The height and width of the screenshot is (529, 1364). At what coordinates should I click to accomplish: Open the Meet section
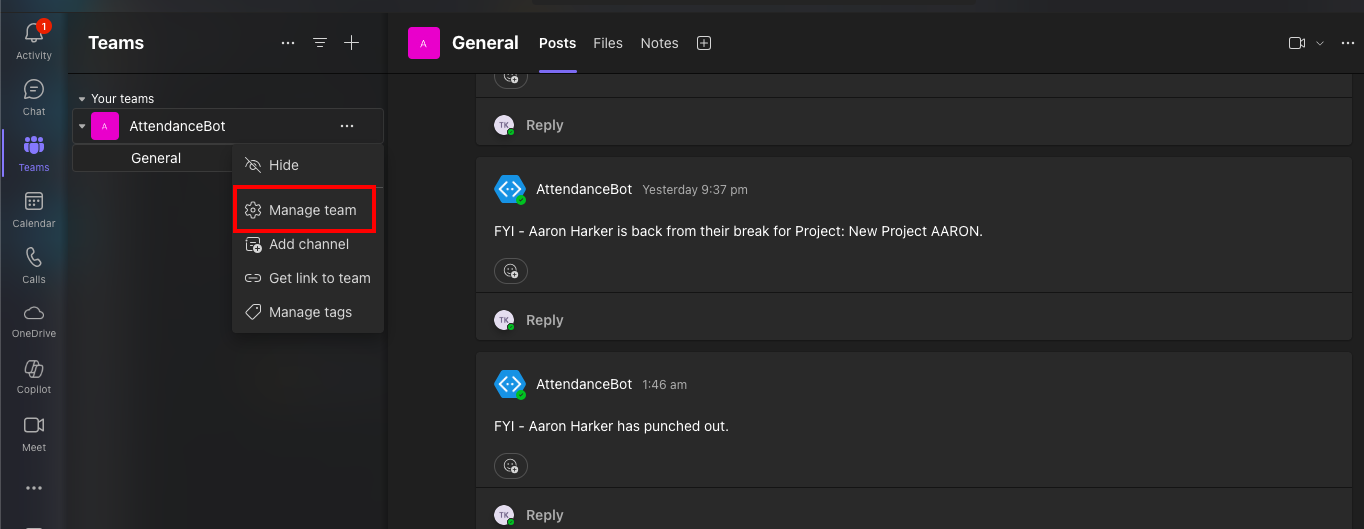tap(34, 433)
